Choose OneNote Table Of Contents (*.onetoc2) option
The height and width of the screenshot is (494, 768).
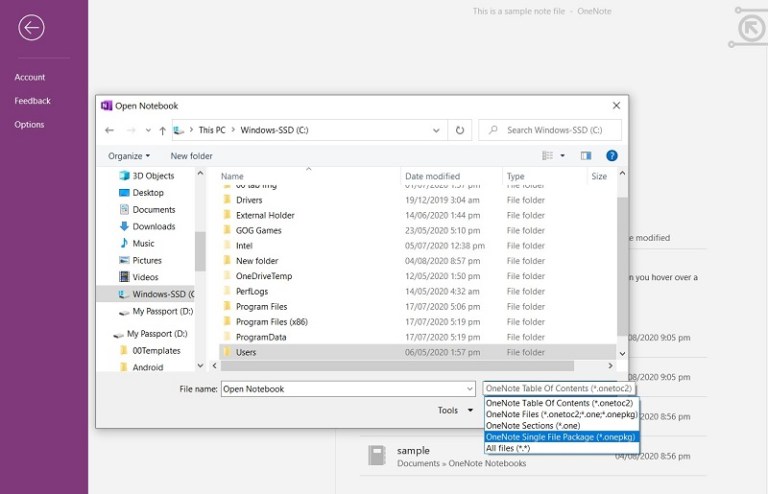click(x=562, y=403)
